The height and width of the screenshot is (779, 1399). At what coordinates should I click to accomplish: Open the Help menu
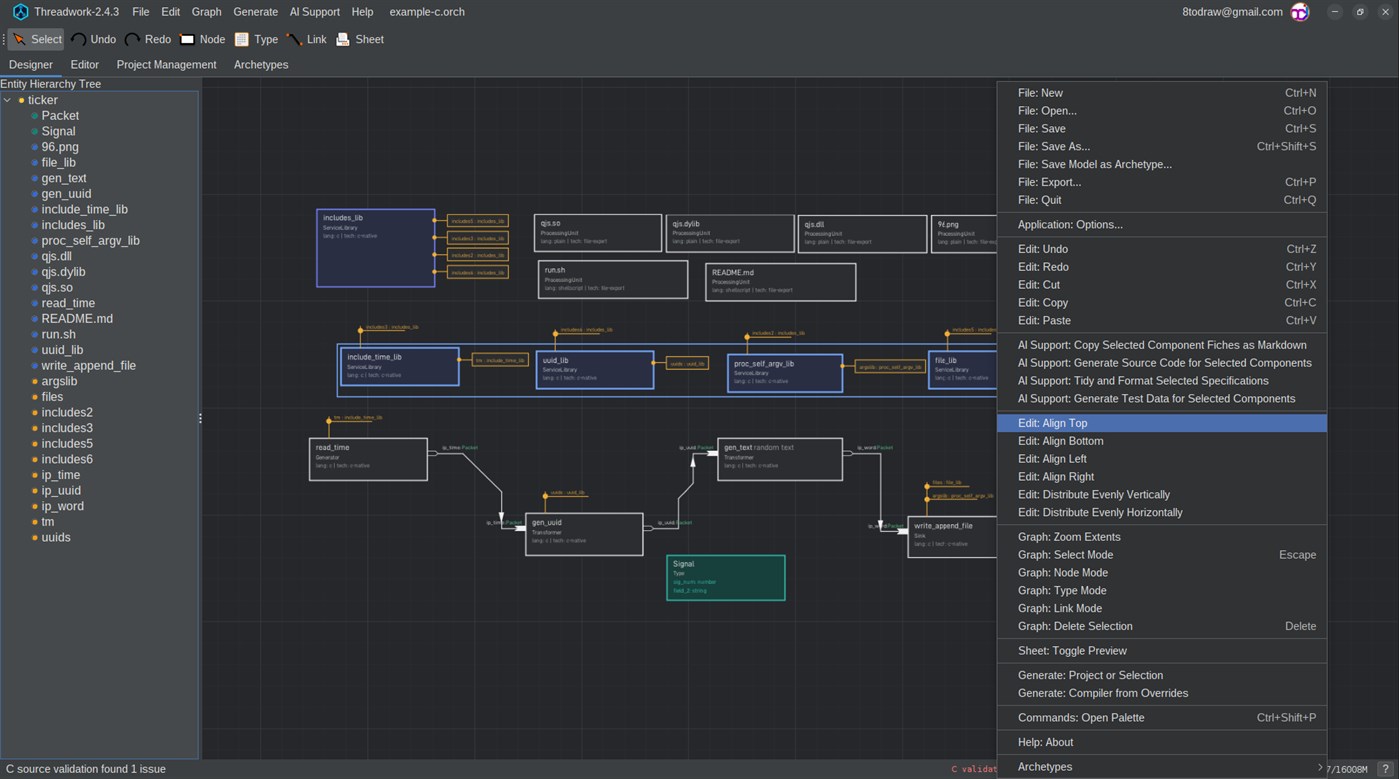pyautogui.click(x=362, y=12)
